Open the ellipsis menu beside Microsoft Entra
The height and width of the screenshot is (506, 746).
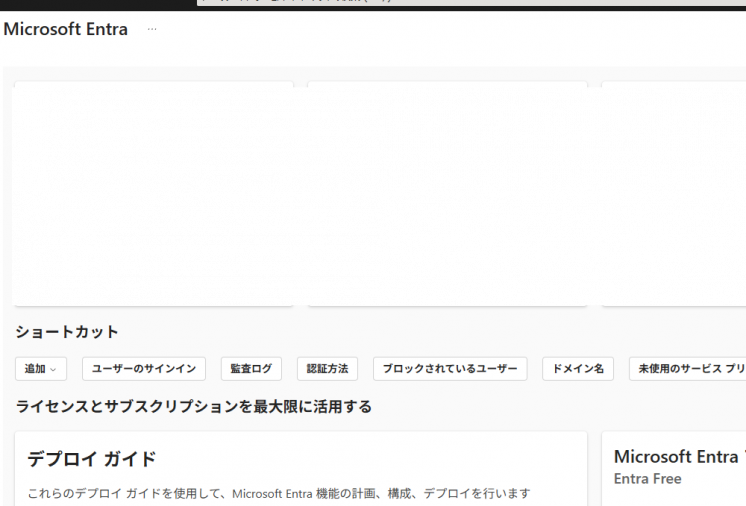point(152,29)
